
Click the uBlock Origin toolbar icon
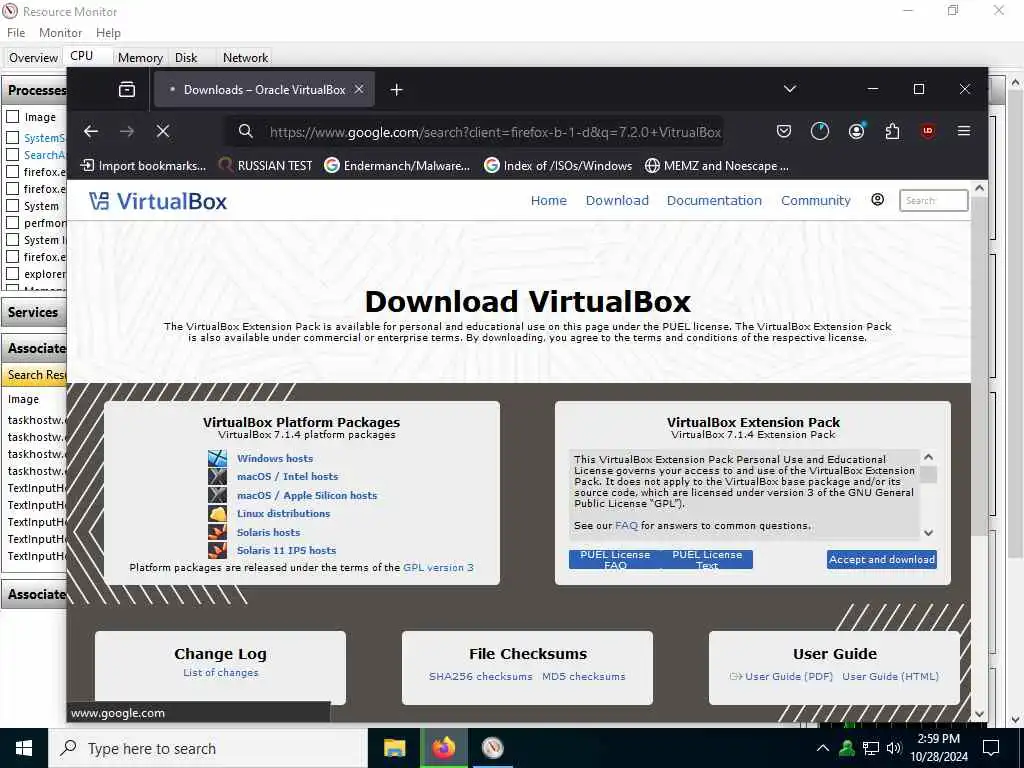(x=927, y=131)
